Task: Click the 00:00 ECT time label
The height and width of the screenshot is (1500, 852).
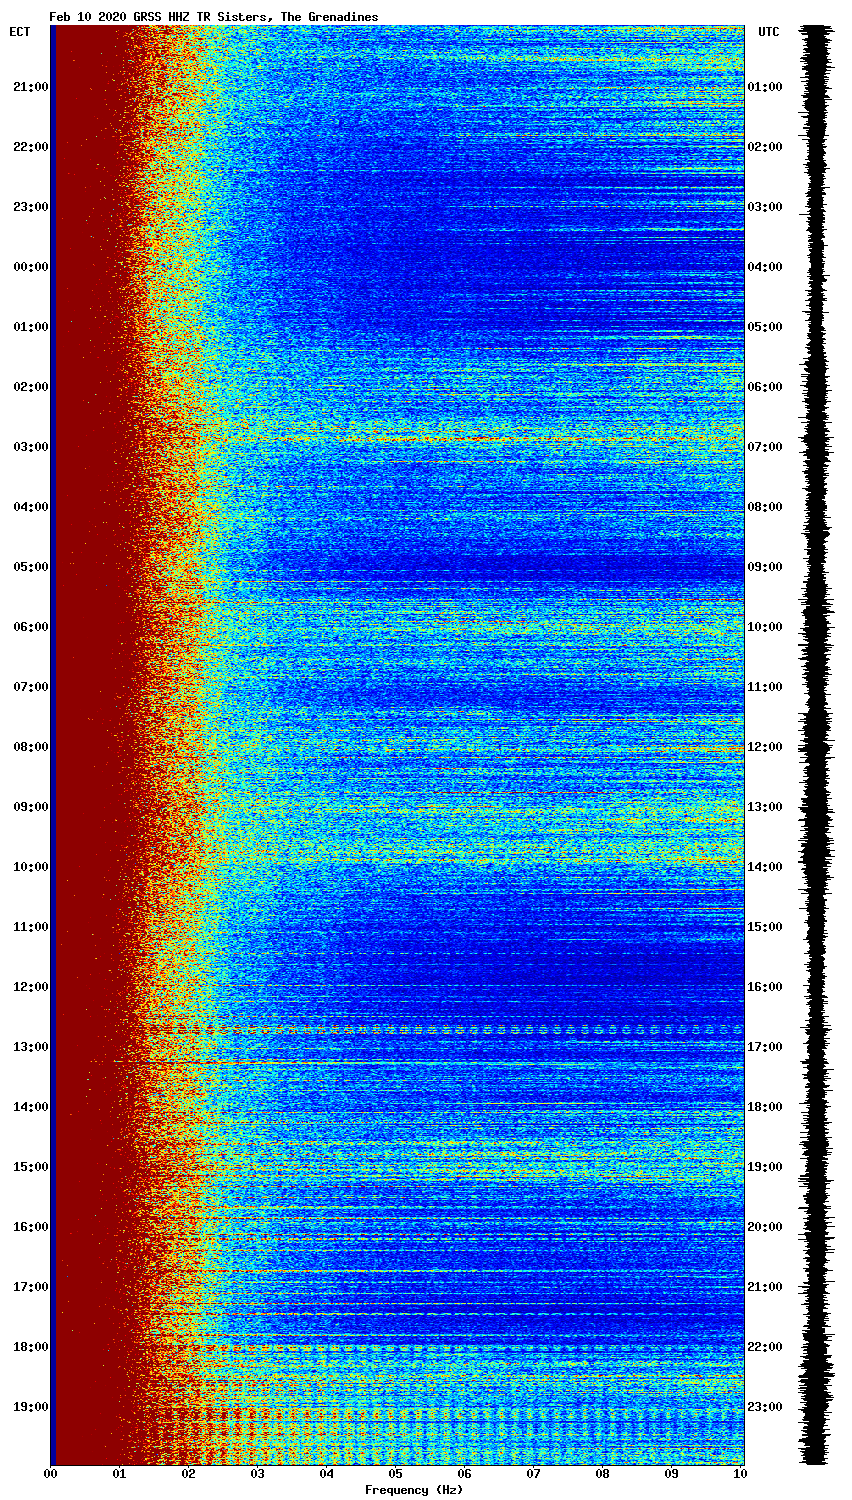Action: tap(29, 267)
